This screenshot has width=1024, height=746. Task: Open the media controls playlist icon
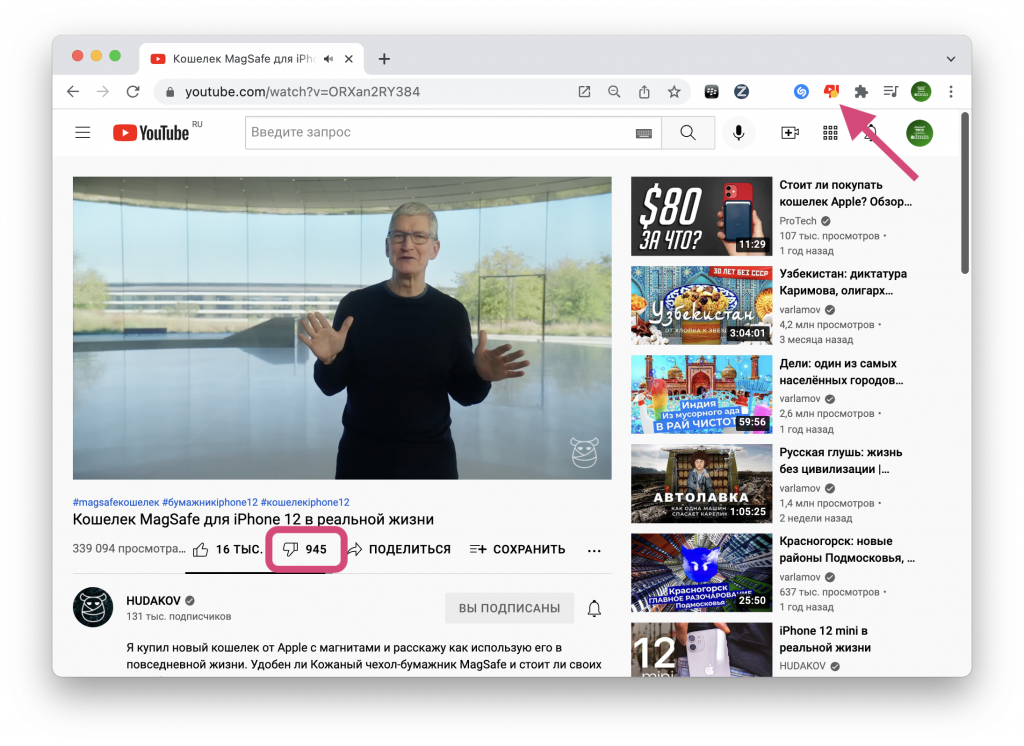(x=891, y=92)
